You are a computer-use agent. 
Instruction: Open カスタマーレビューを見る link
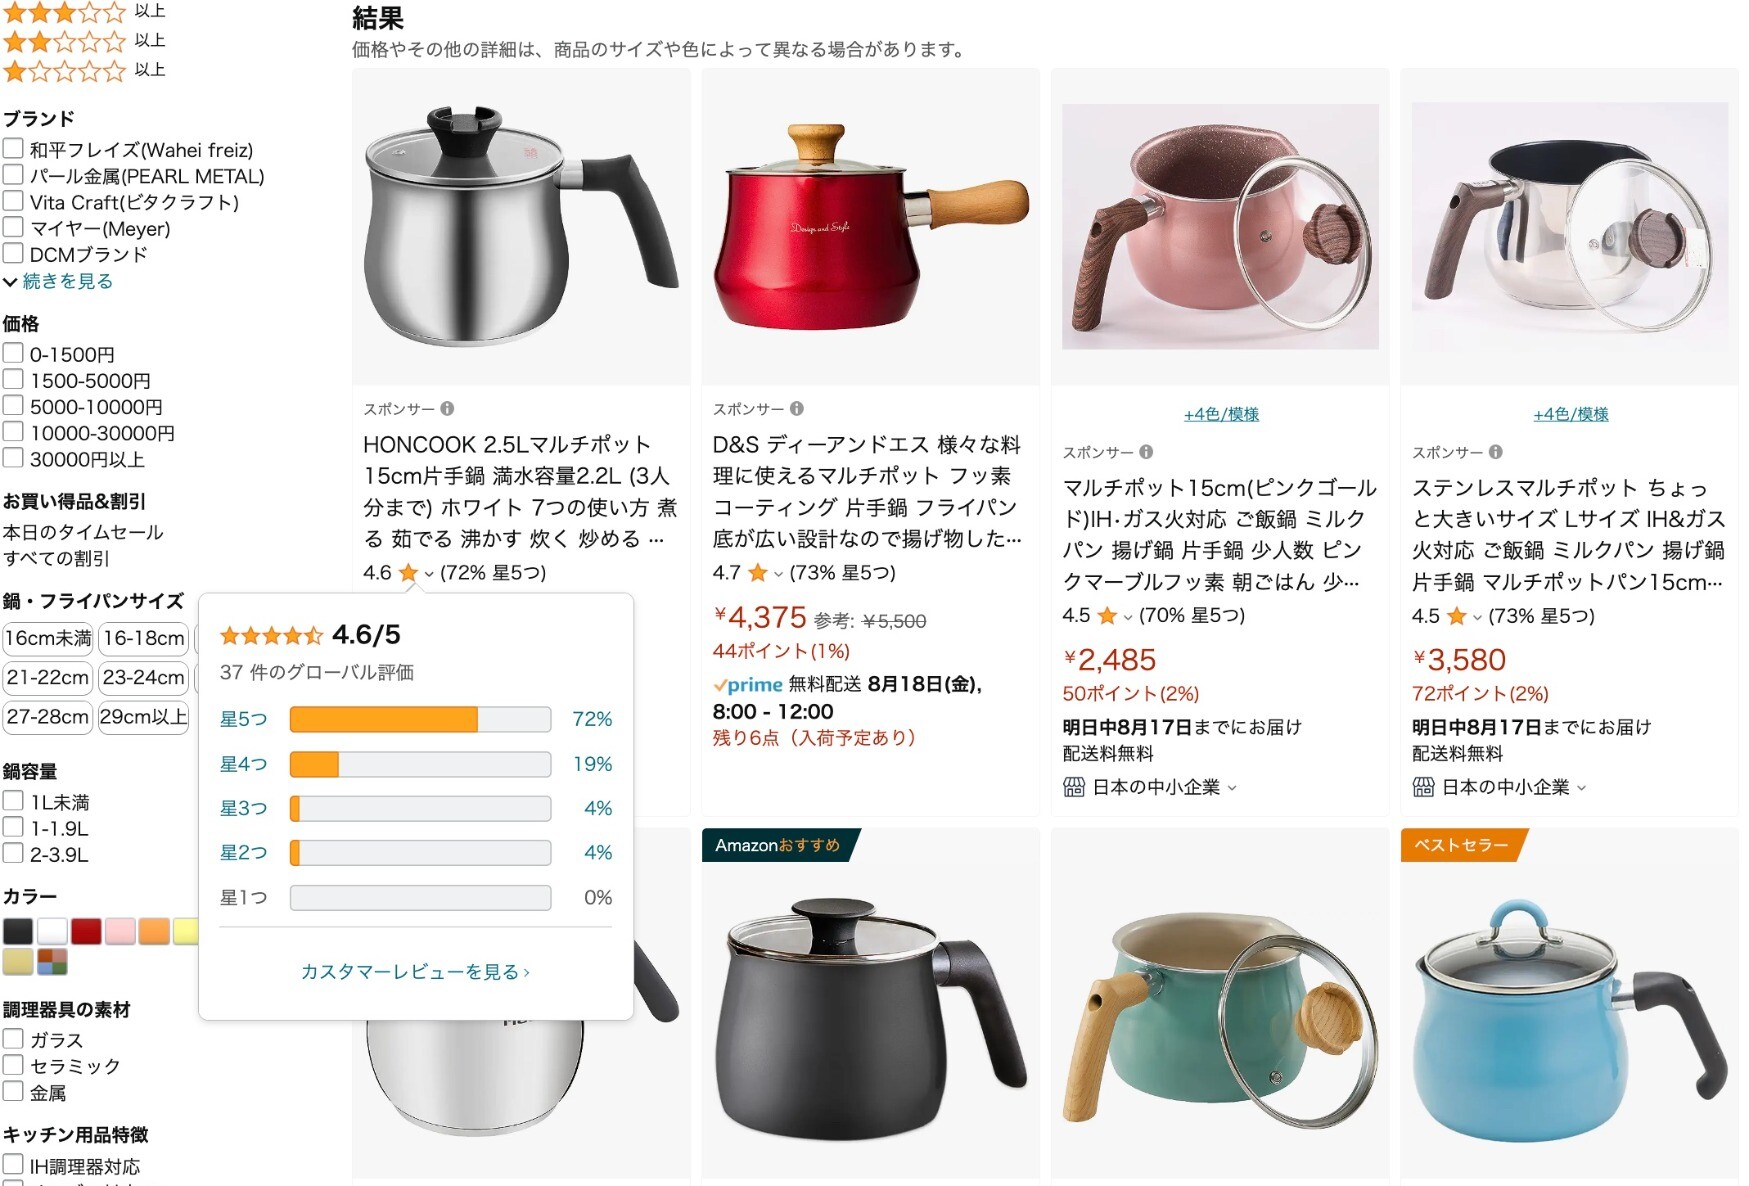click(x=415, y=971)
